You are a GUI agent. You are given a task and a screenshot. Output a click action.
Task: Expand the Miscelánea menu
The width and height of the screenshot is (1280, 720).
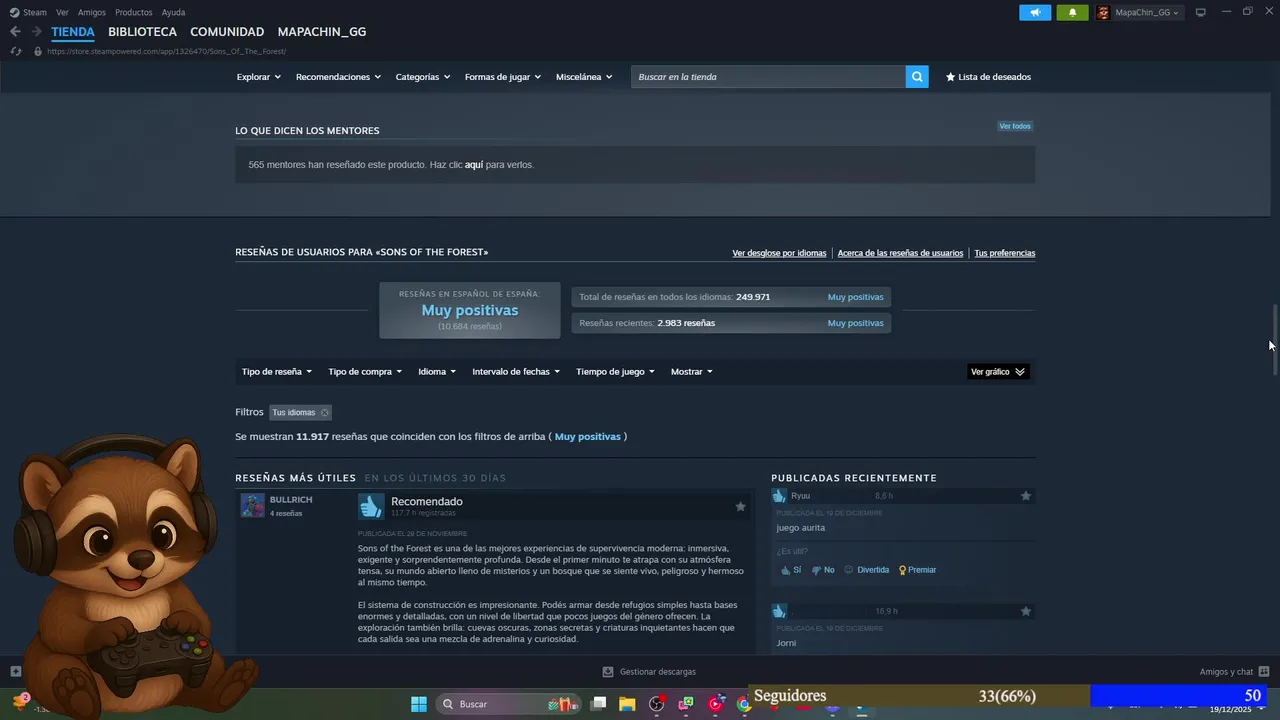pos(584,77)
